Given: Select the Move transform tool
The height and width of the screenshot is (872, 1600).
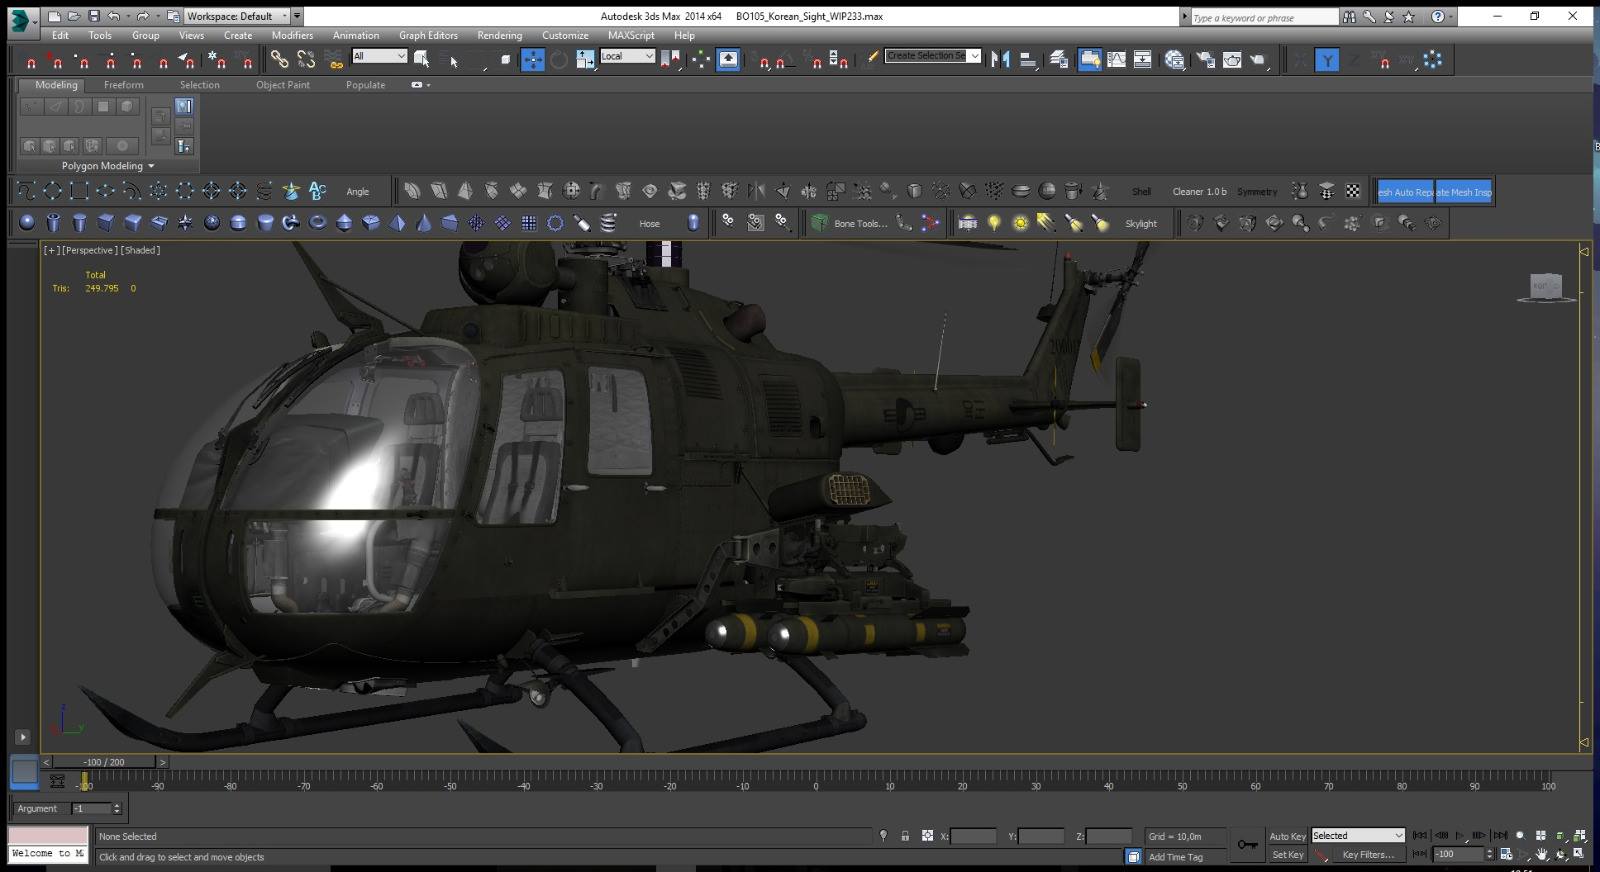Looking at the screenshot, I should (x=533, y=60).
